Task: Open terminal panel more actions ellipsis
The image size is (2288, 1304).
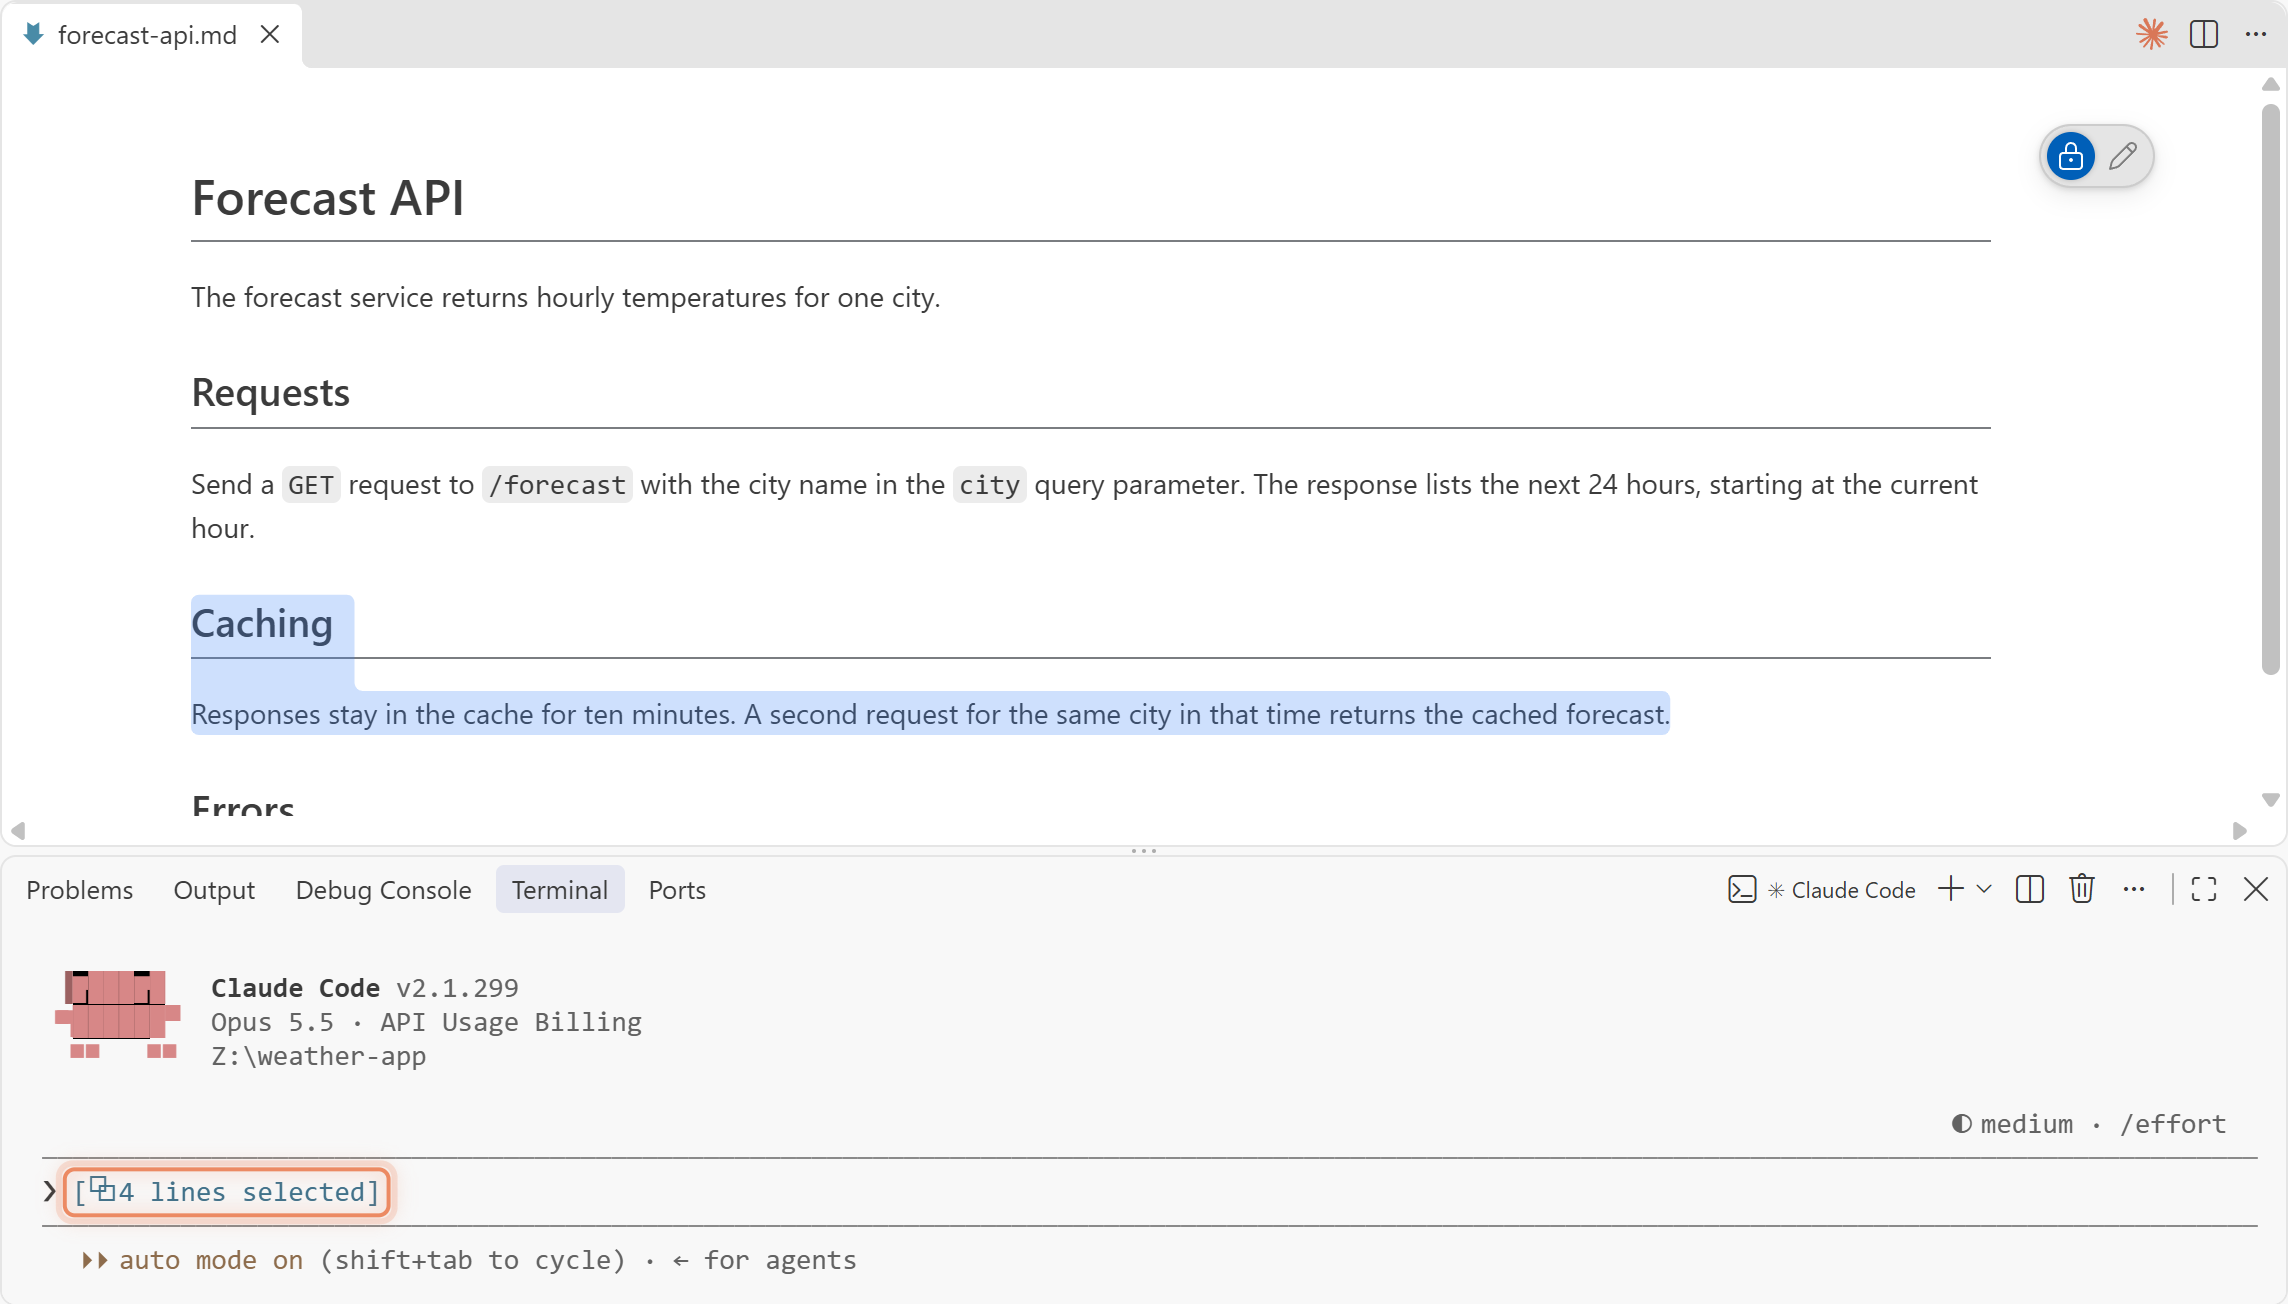Action: tap(2134, 889)
